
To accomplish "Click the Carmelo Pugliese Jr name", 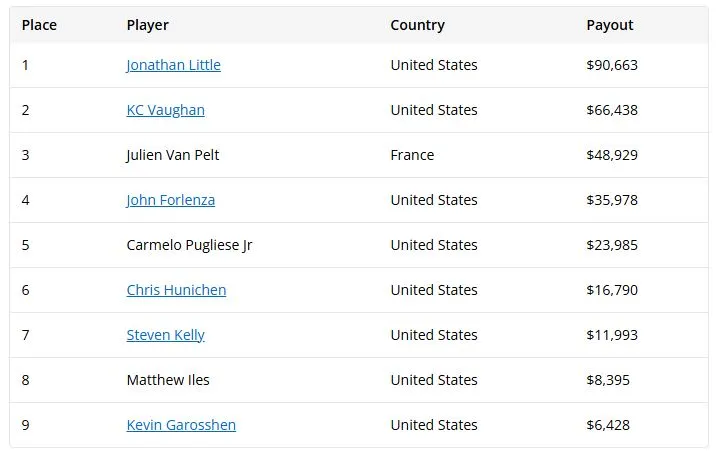I will pos(189,245).
